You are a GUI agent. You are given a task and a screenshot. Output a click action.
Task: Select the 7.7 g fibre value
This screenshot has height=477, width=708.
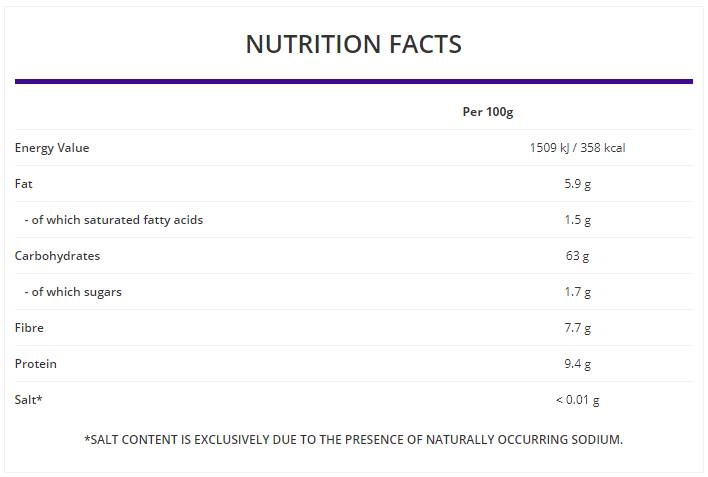point(577,328)
